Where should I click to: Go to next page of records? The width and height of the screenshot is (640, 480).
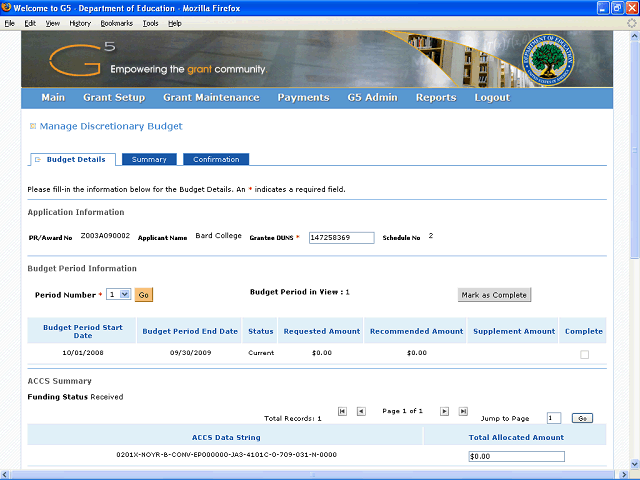pos(445,411)
